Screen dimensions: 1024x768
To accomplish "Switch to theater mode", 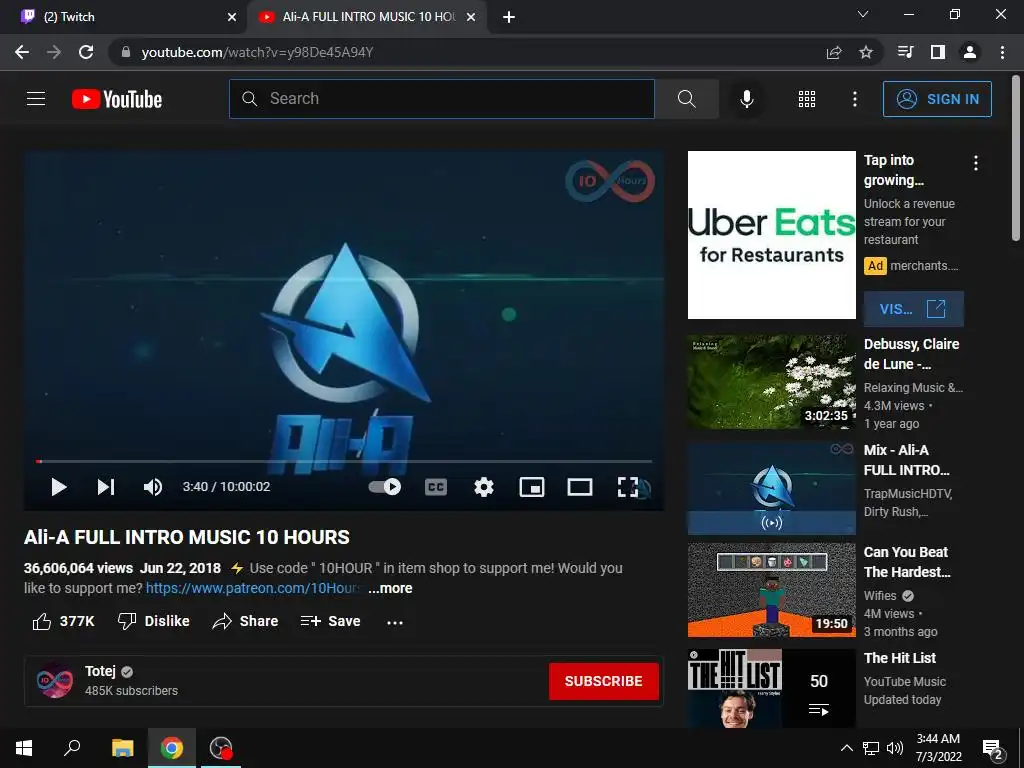I will click(579, 487).
